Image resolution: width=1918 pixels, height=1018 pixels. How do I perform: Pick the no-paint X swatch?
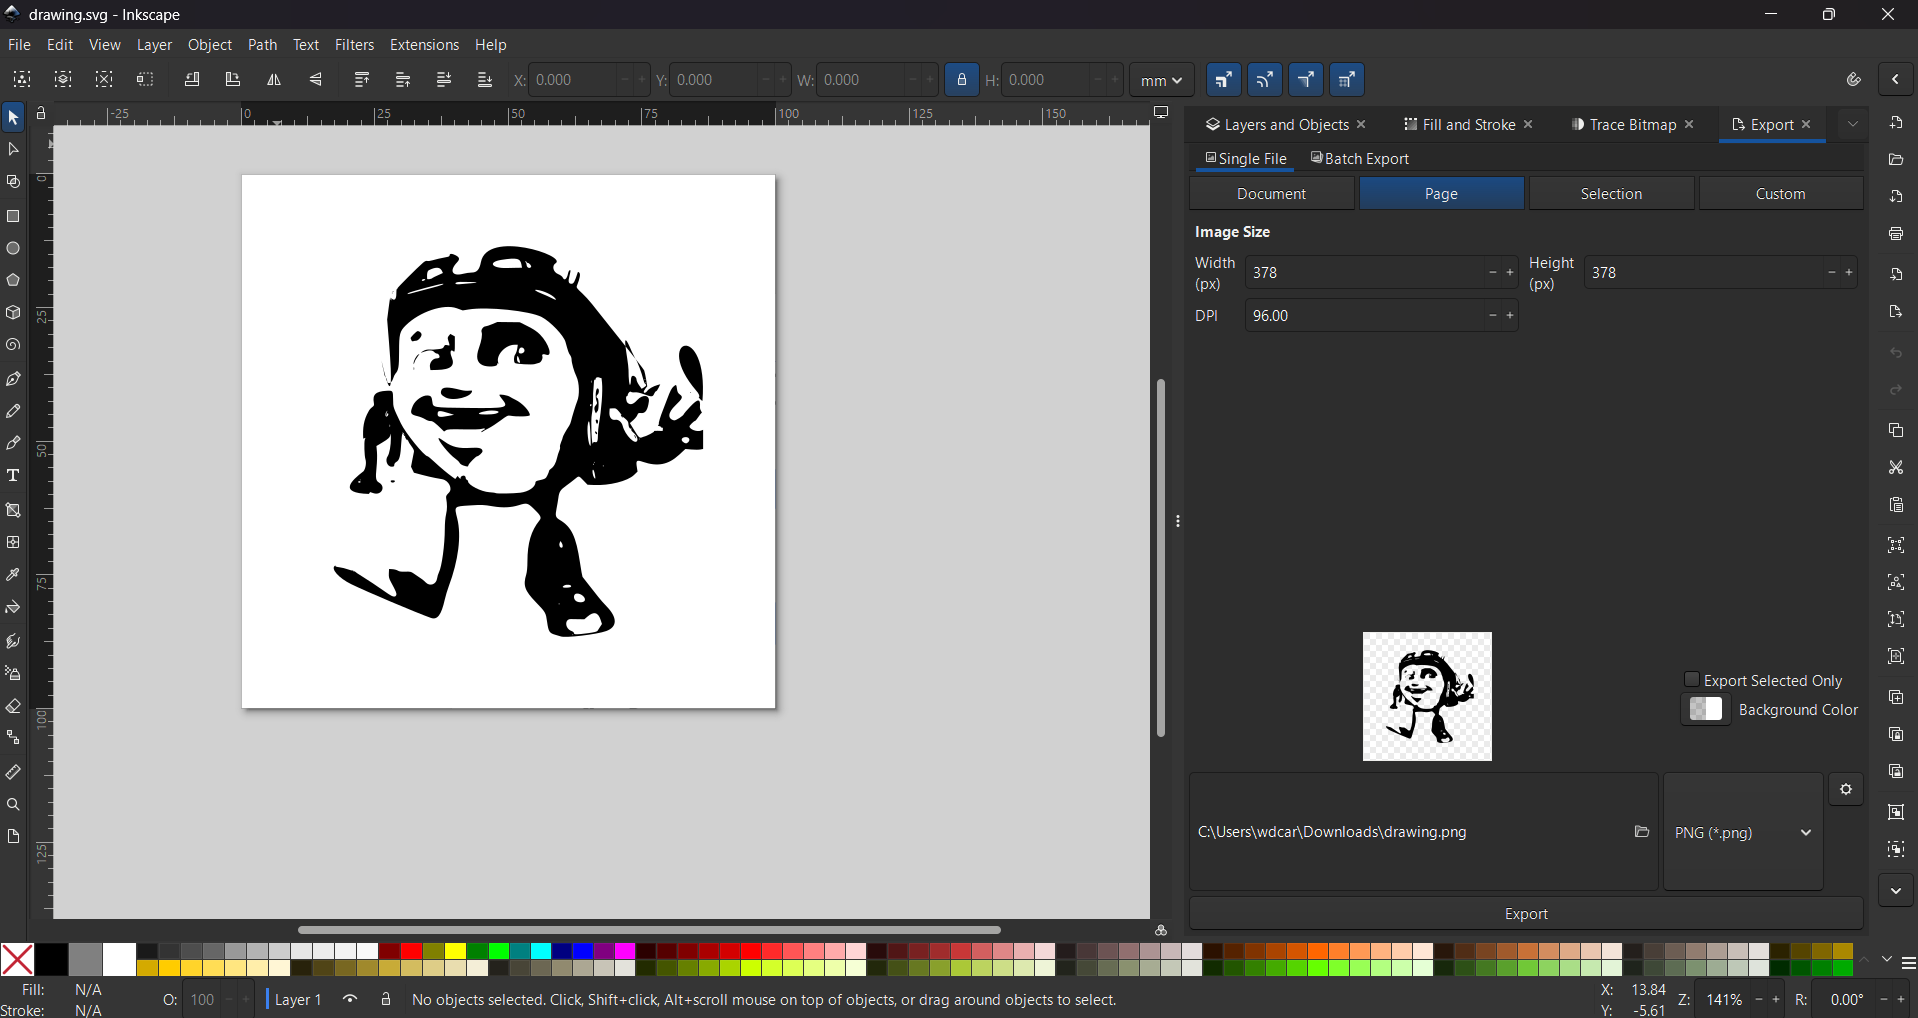click(17, 960)
